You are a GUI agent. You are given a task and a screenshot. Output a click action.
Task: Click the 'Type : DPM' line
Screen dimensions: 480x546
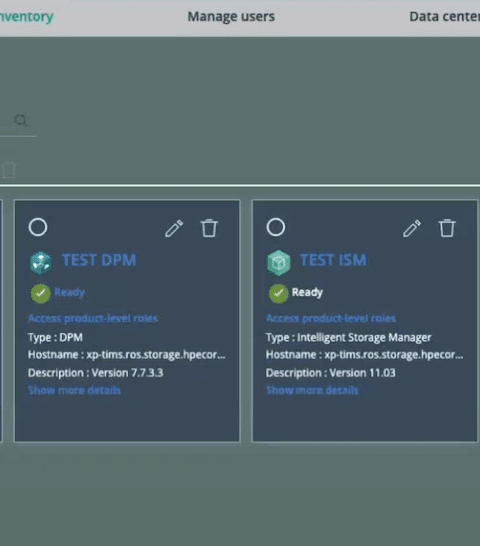tap(55, 337)
